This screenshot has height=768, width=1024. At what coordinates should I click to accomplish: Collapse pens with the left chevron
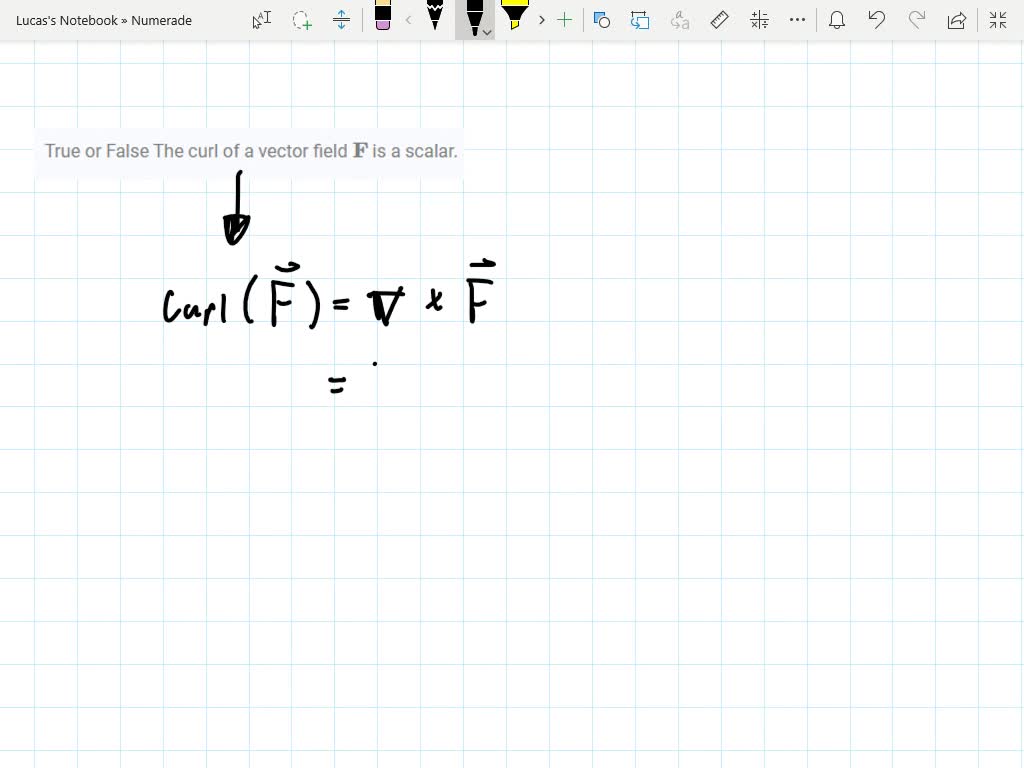pos(408,20)
